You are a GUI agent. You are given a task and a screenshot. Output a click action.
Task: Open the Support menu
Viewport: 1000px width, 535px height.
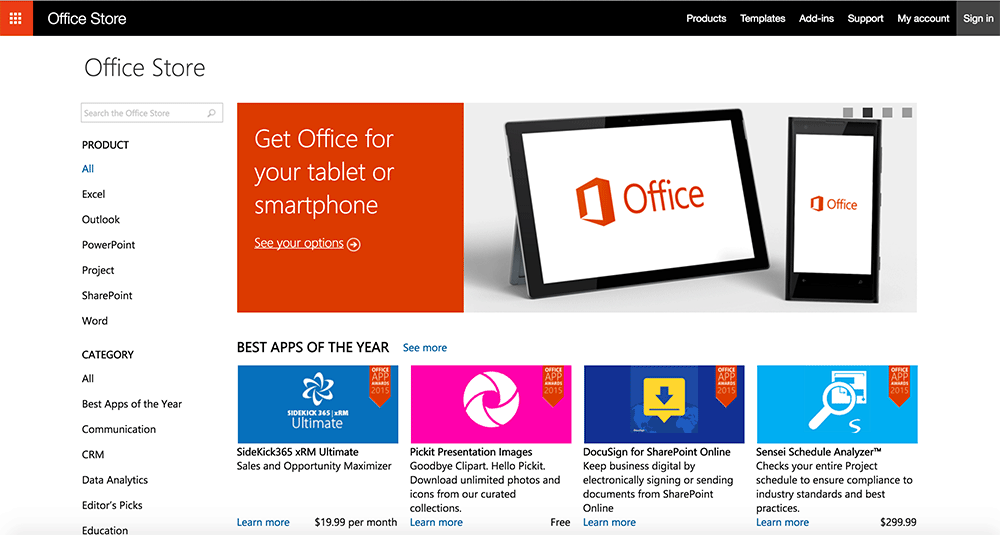click(x=865, y=18)
